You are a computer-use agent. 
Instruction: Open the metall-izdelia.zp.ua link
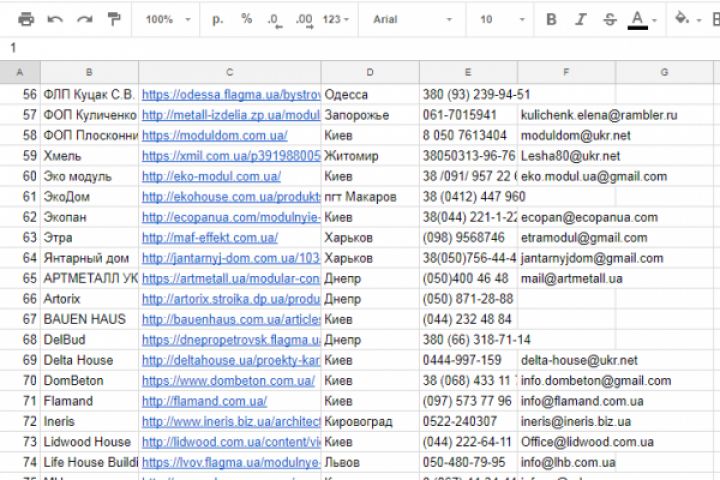pyautogui.click(x=231, y=115)
